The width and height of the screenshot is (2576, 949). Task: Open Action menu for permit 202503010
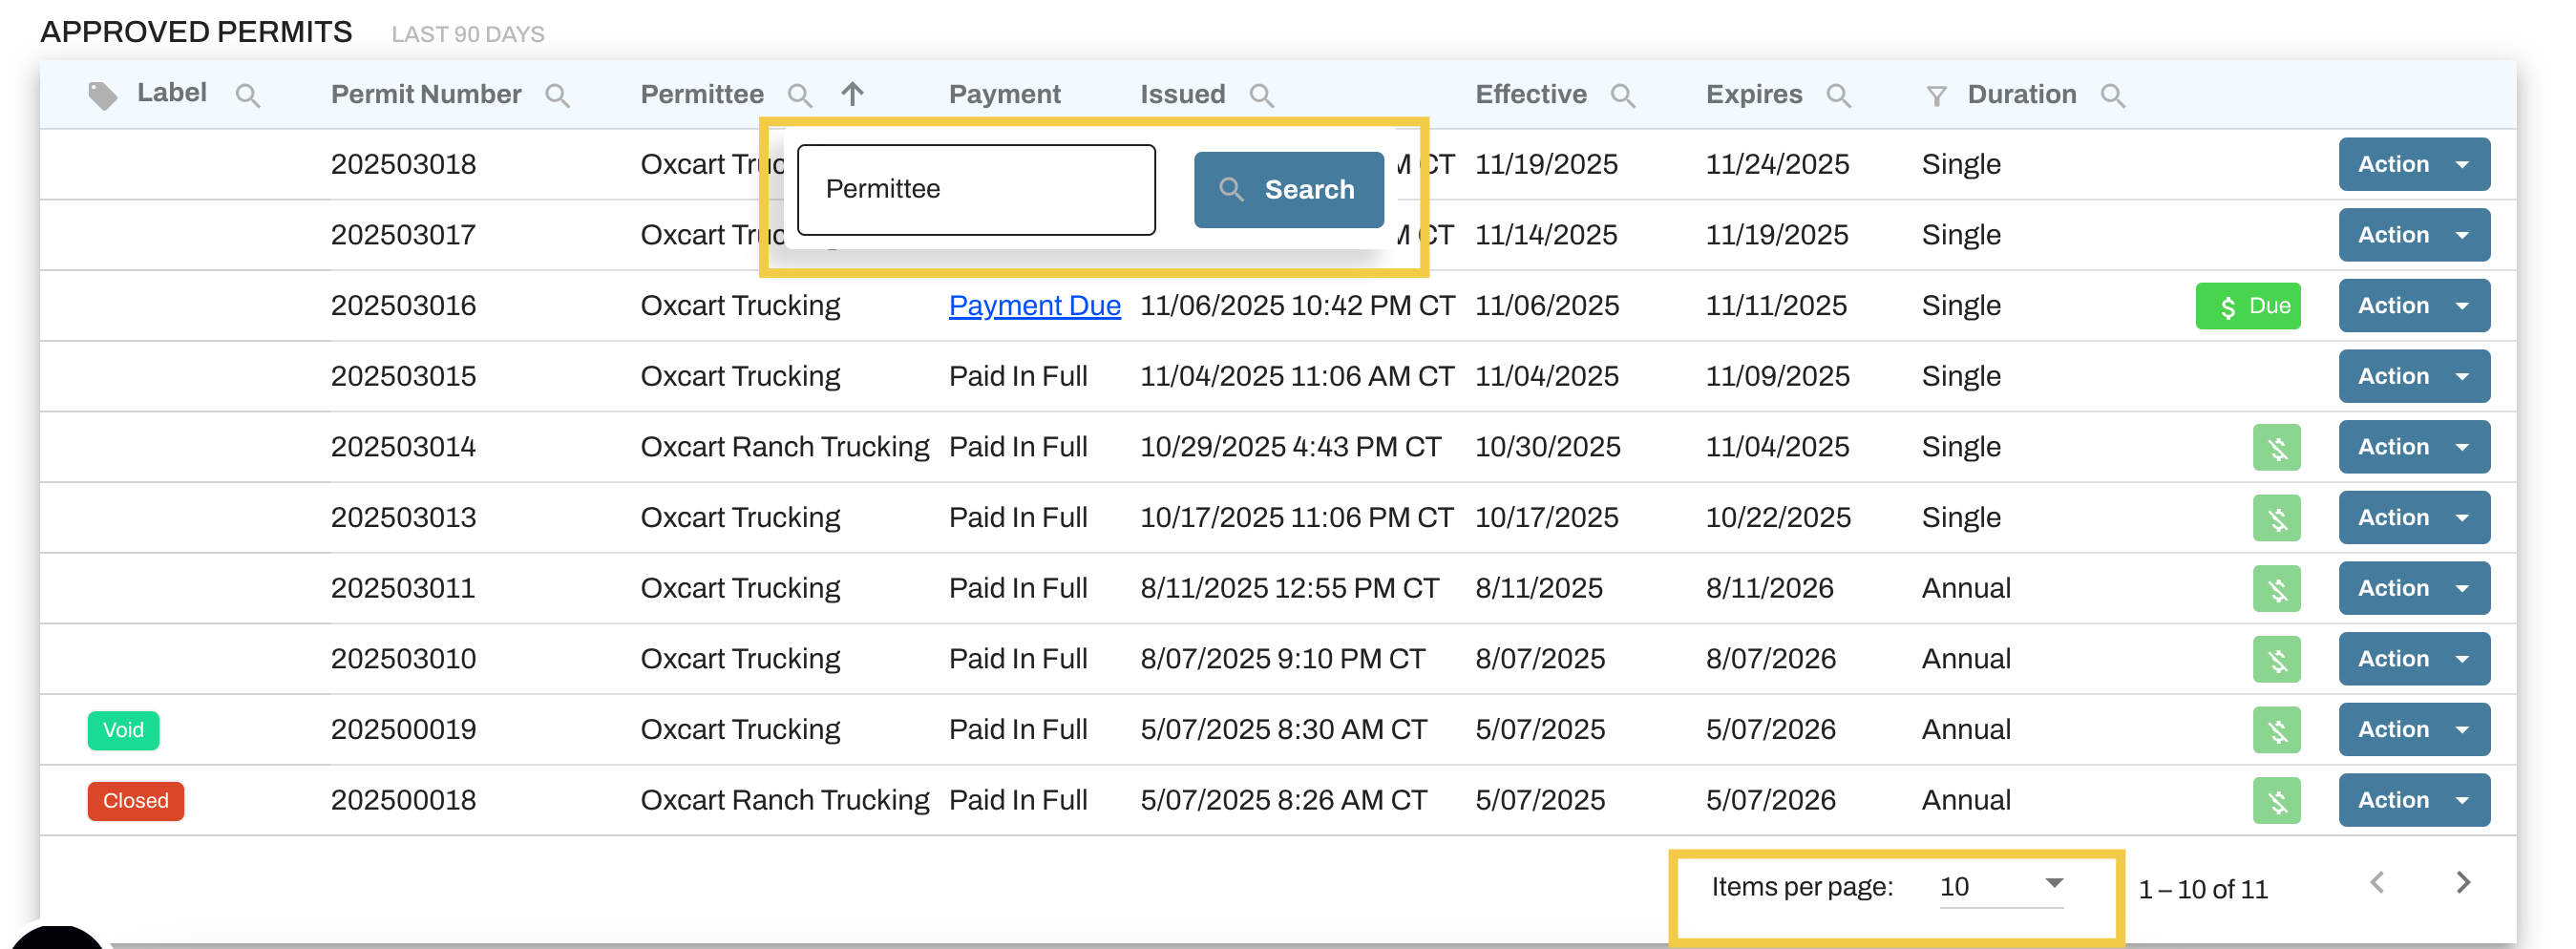pos(2414,659)
